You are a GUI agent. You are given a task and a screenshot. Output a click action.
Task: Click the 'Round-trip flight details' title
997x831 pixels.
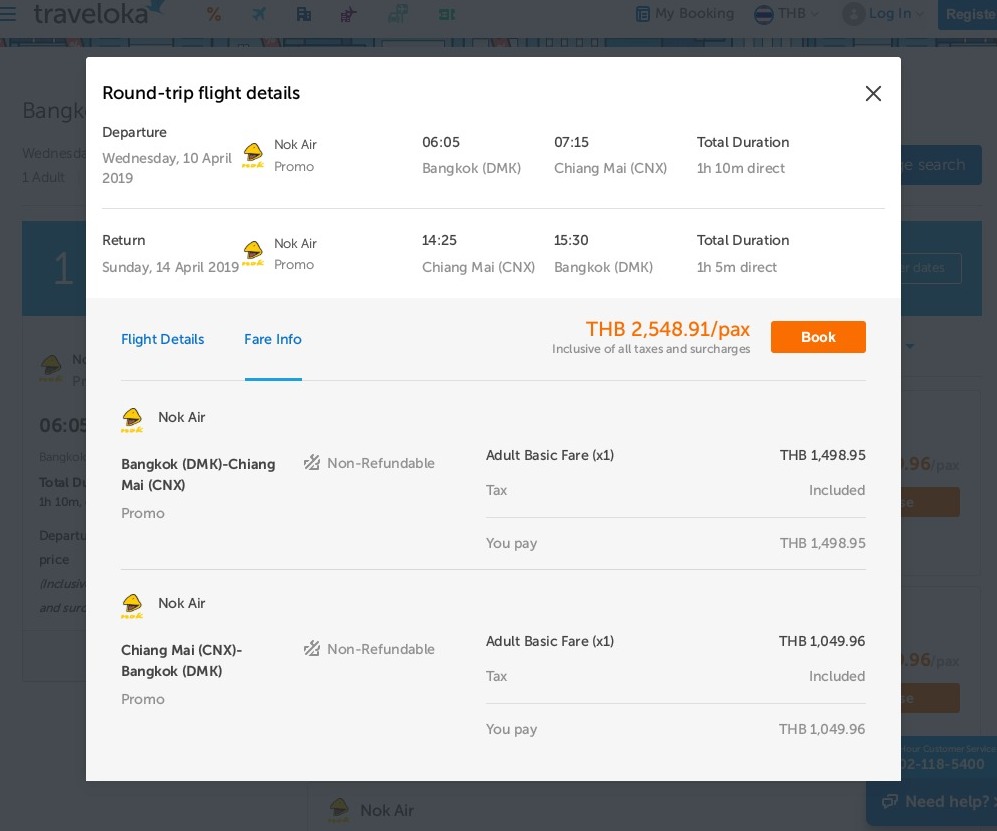201,93
